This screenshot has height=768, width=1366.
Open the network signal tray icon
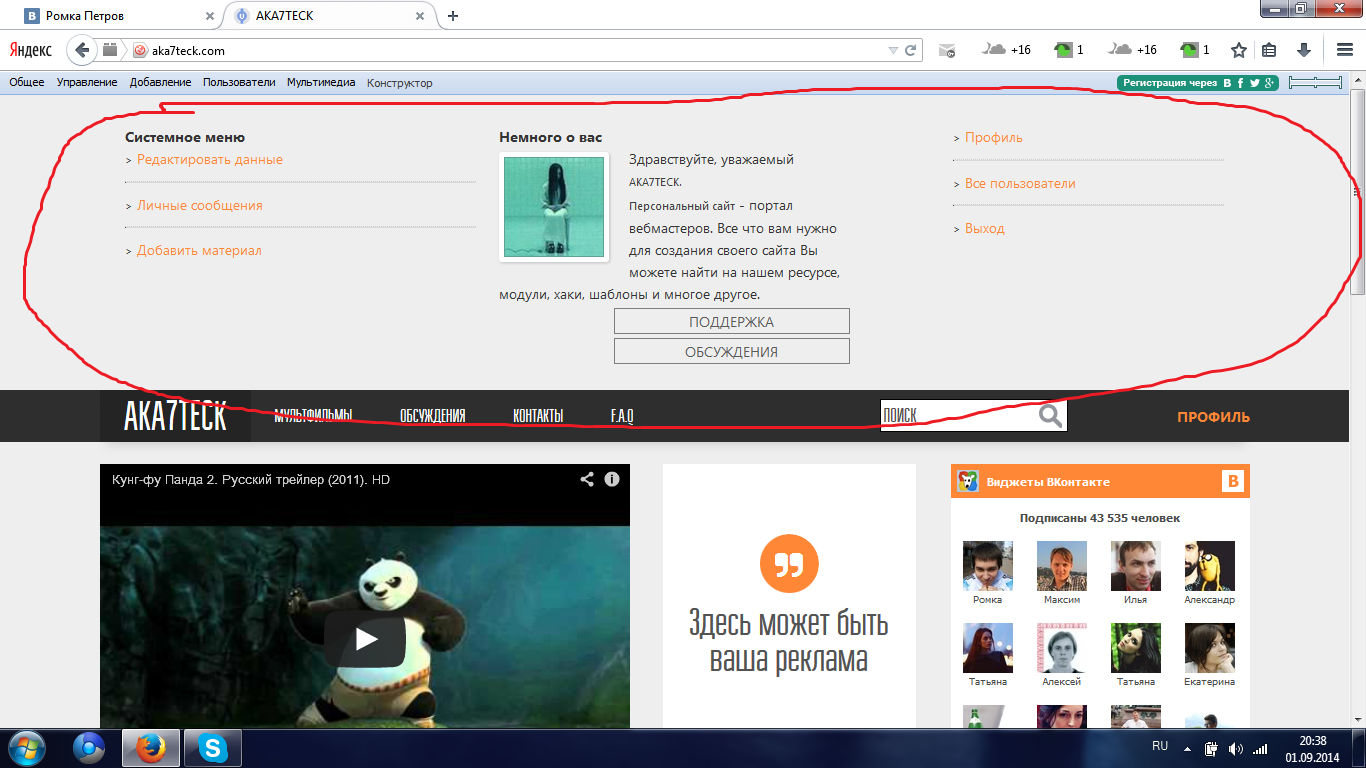[1260, 748]
